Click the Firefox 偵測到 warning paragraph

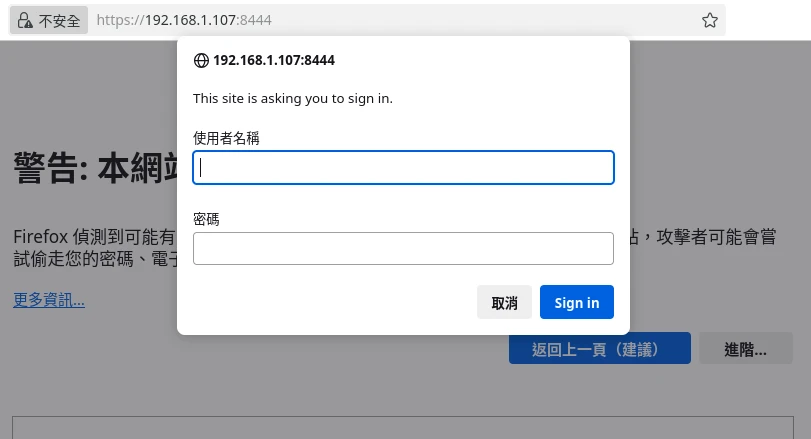(x=95, y=238)
